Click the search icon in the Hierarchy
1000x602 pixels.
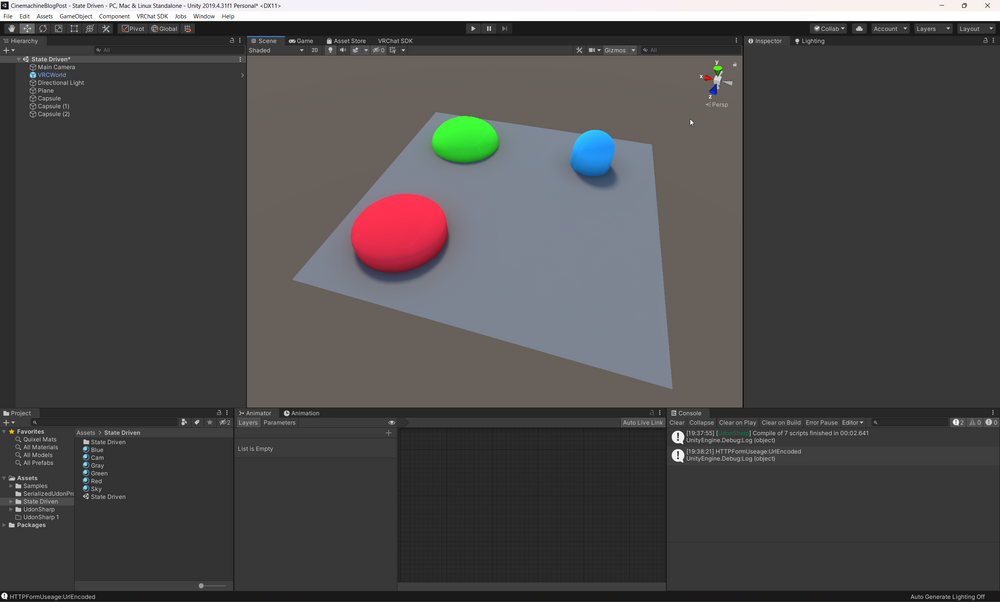[98, 50]
